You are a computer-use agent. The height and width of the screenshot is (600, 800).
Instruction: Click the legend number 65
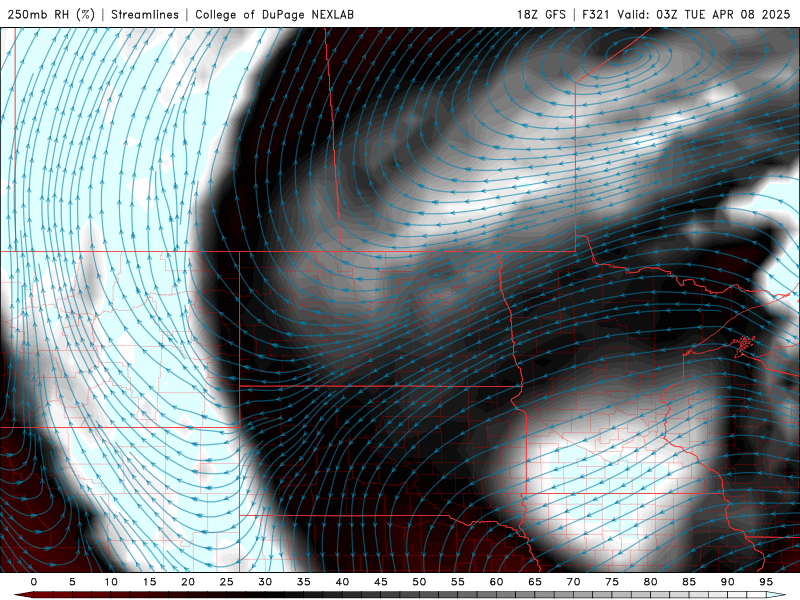[535, 582]
